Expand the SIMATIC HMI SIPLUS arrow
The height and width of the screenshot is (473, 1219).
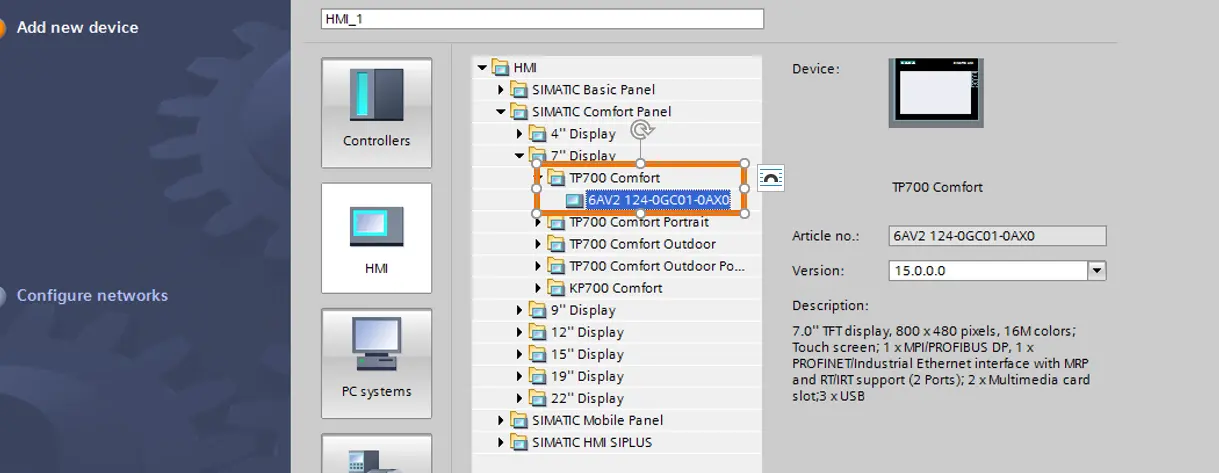point(502,442)
